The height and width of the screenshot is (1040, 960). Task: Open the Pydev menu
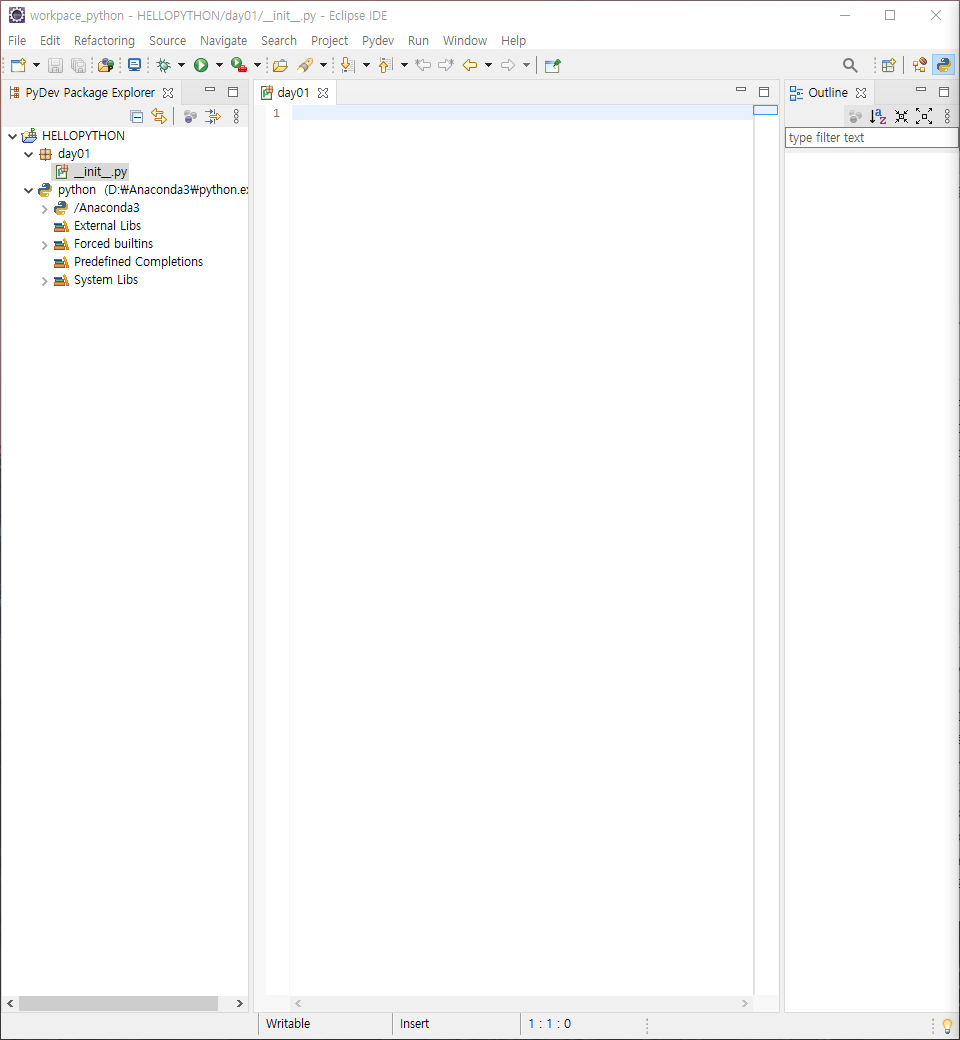point(378,40)
